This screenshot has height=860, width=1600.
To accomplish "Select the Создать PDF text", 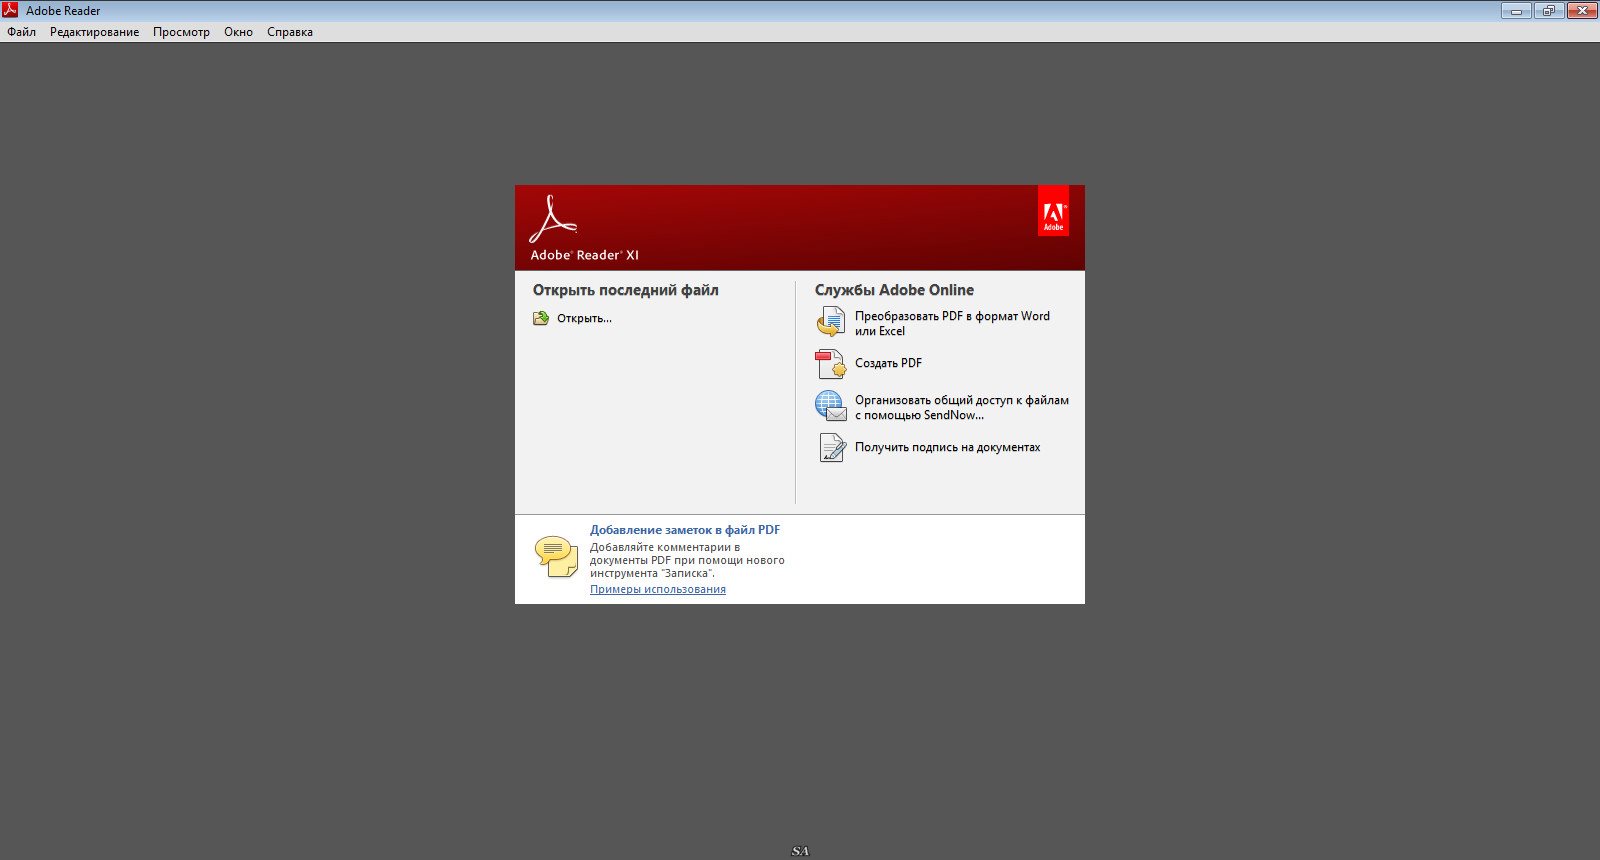I will pyautogui.click(x=888, y=363).
